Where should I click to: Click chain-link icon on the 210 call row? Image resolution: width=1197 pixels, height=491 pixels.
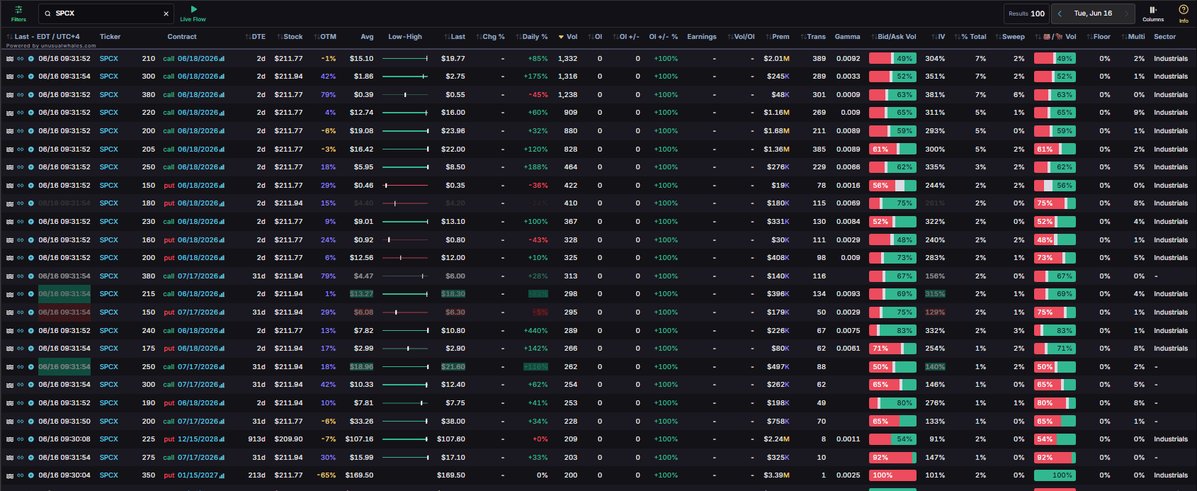[x=21, y=58]
